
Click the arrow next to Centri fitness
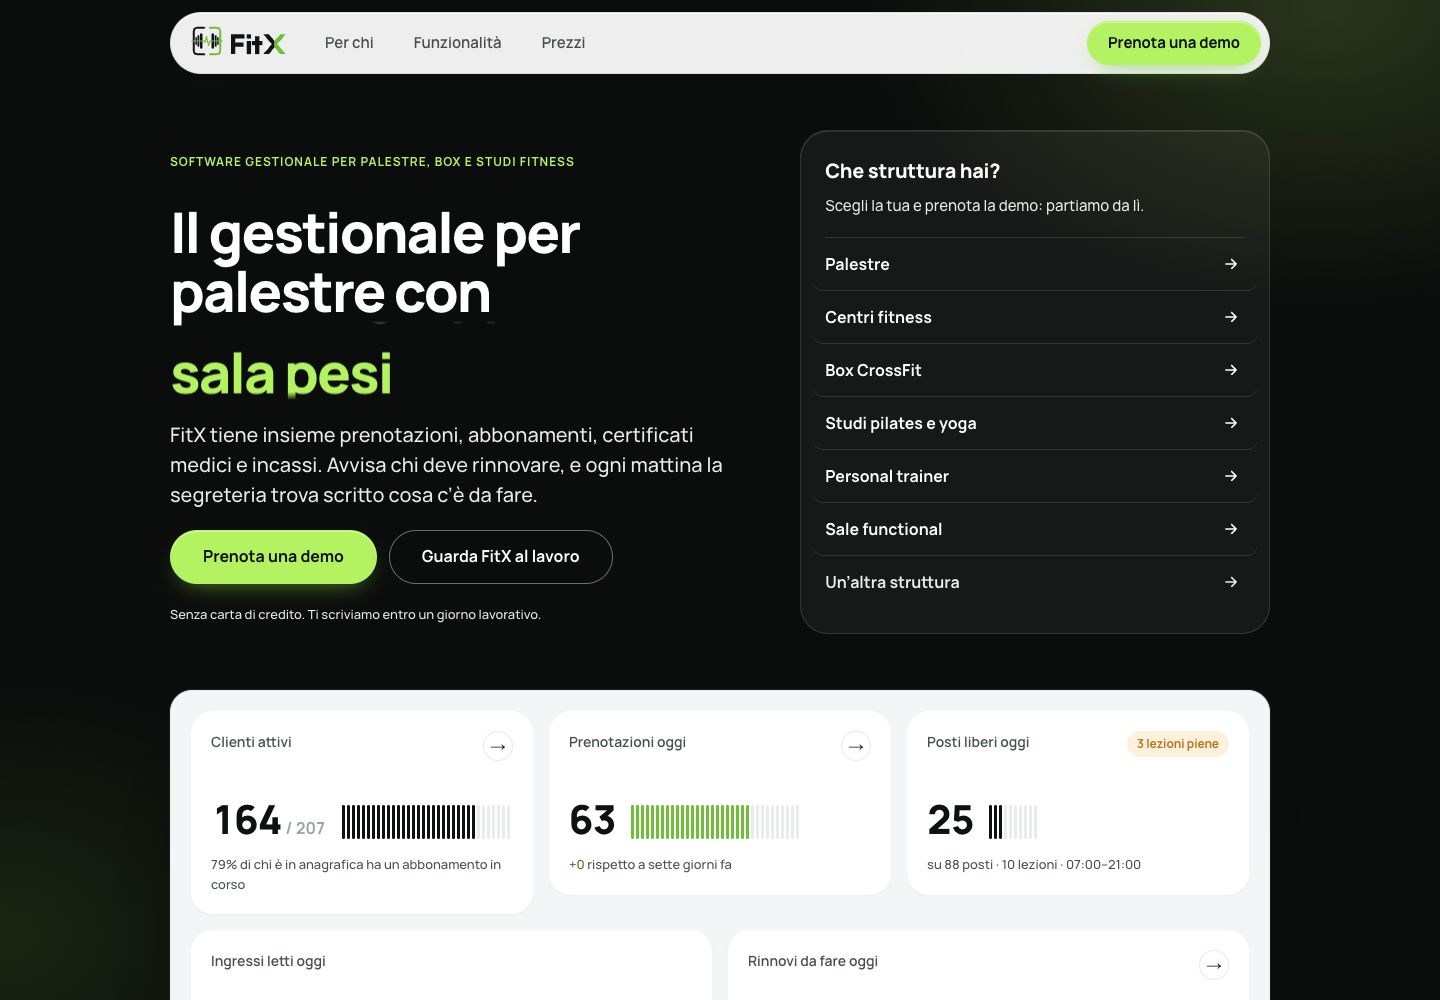[1231, 317]
